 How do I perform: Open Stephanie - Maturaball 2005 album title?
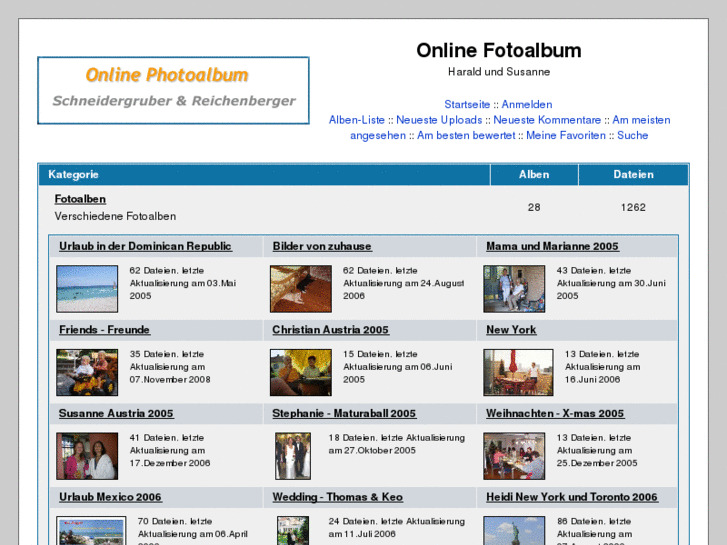[344, 413]
